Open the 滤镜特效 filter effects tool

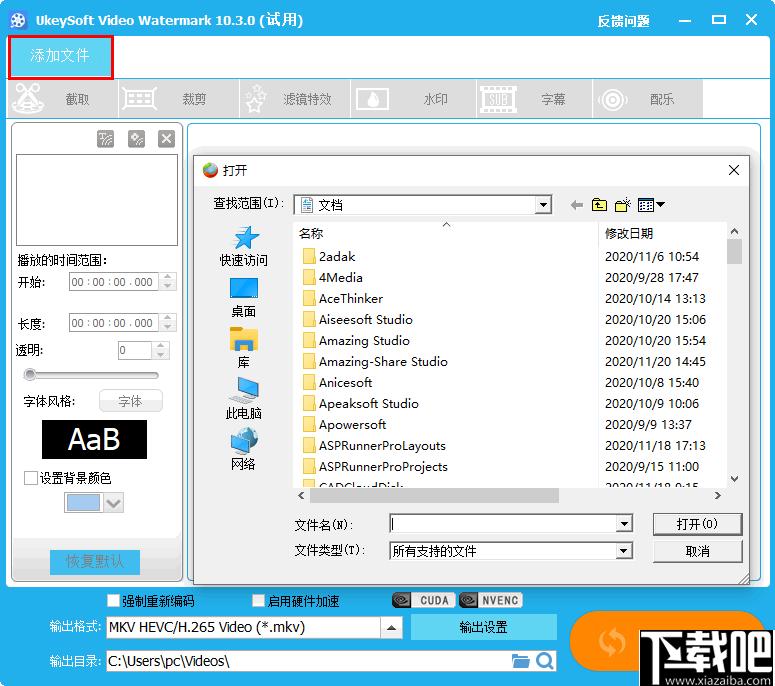tap(295, 99)
